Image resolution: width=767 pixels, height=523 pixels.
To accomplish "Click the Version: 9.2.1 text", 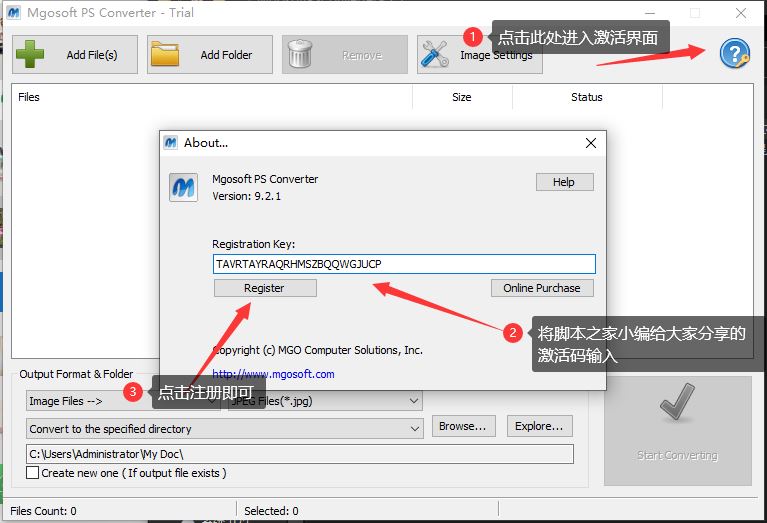I will (x=247, y=196).
